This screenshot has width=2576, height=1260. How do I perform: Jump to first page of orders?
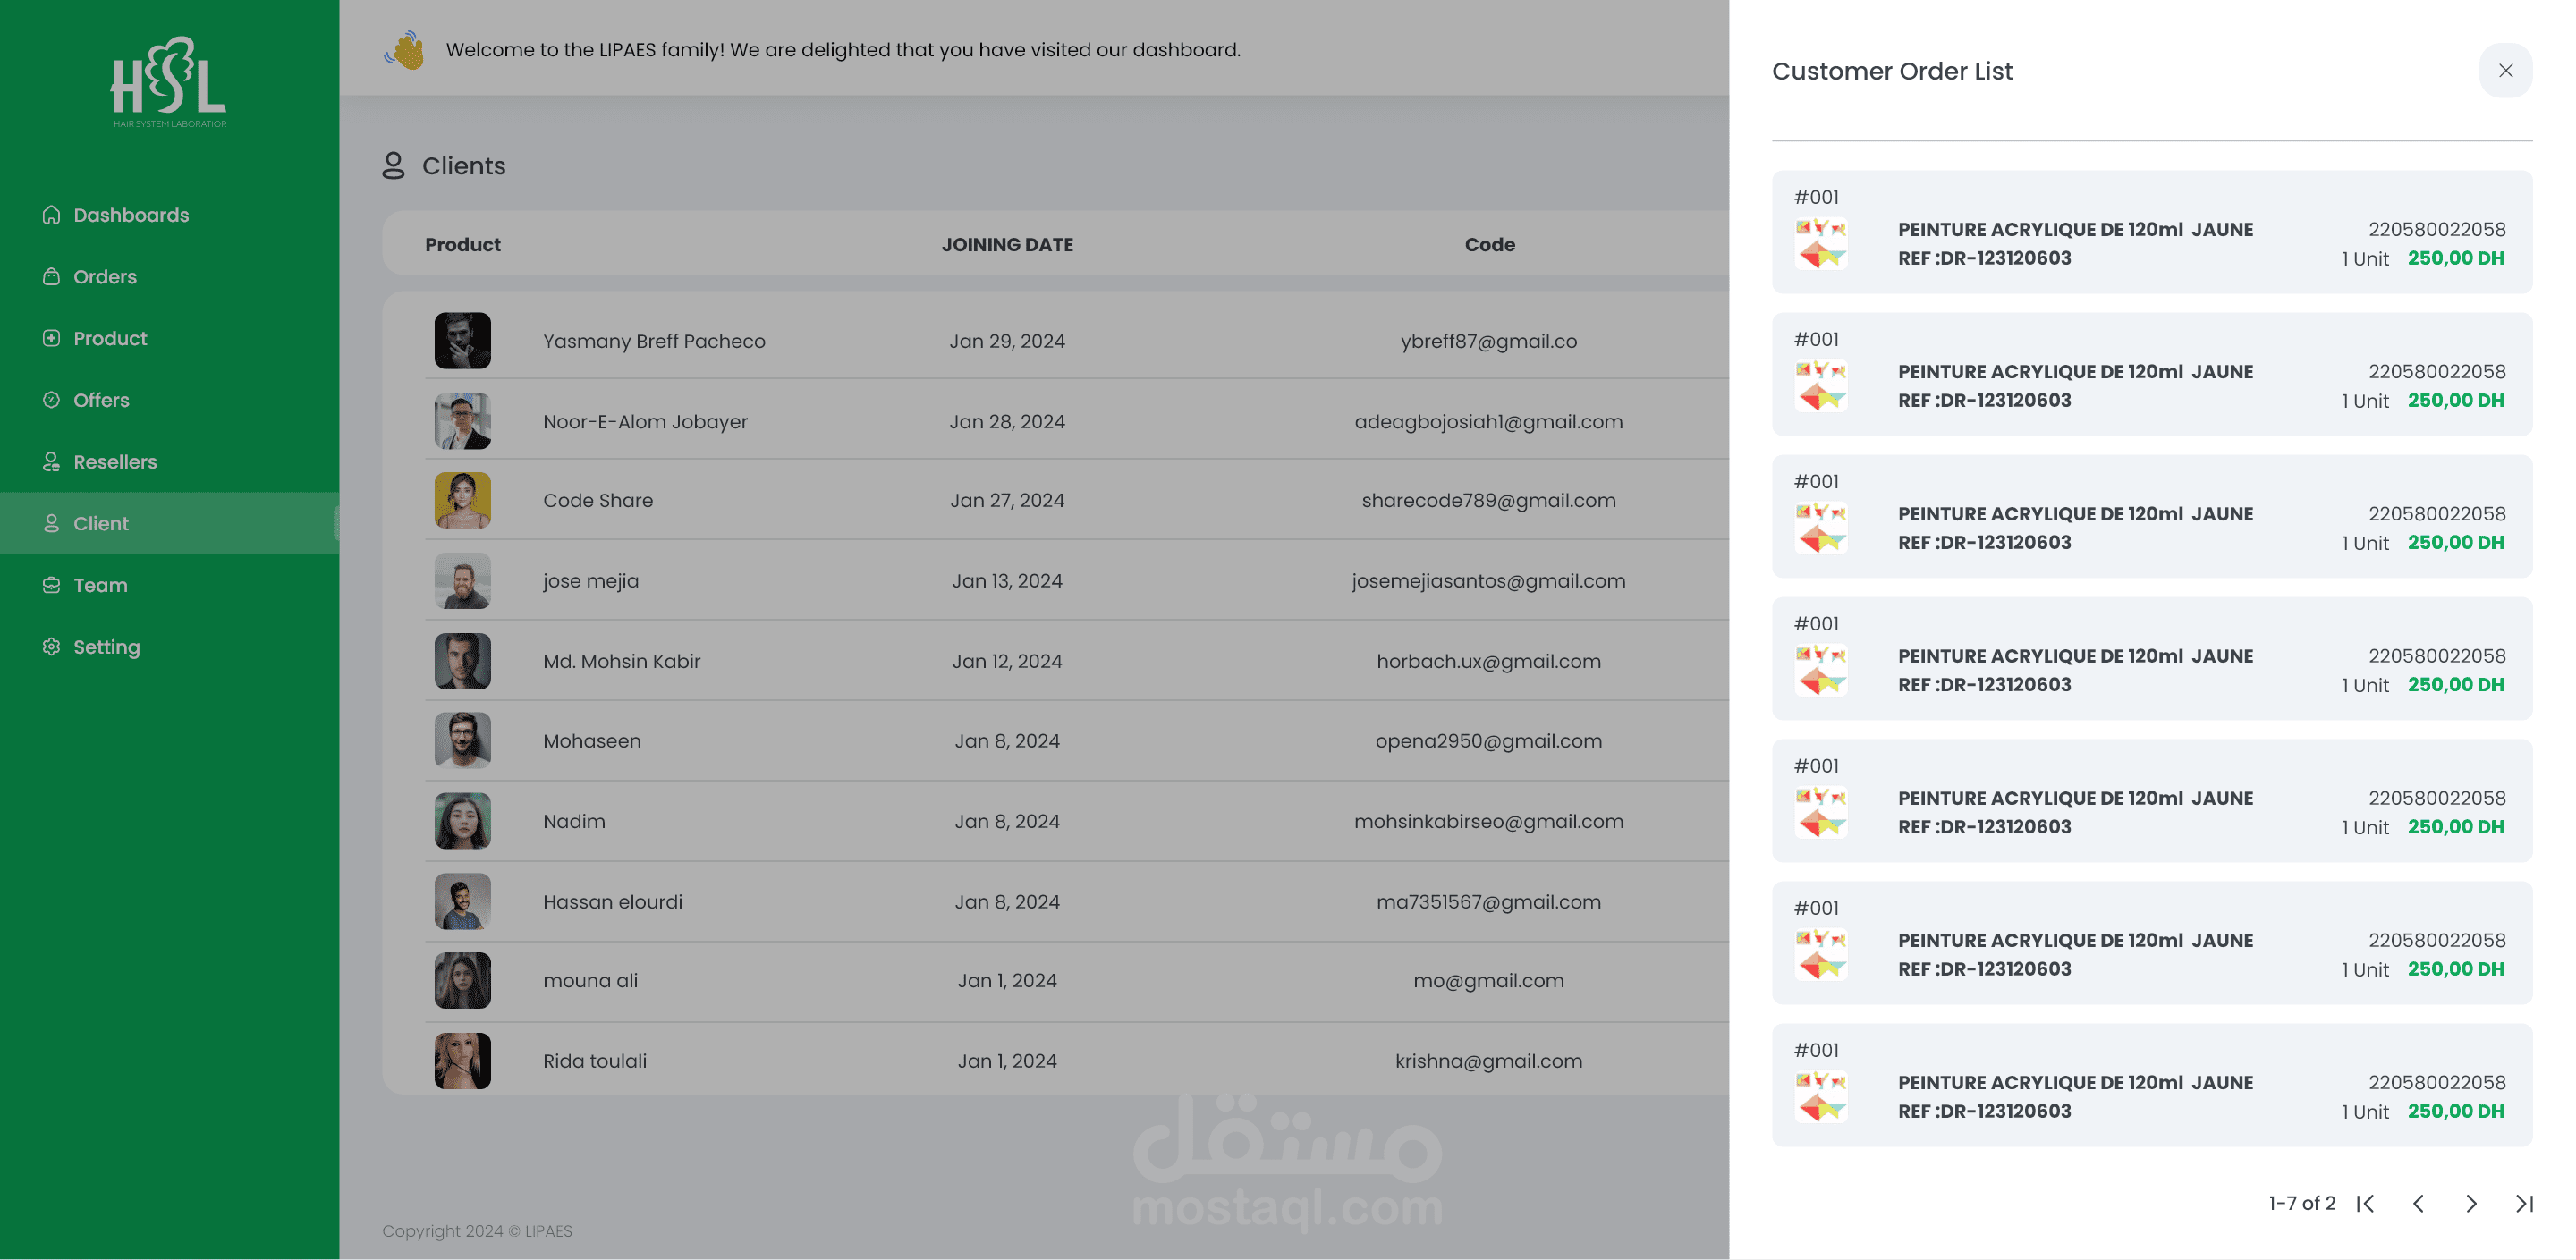pos(2365,1203)
